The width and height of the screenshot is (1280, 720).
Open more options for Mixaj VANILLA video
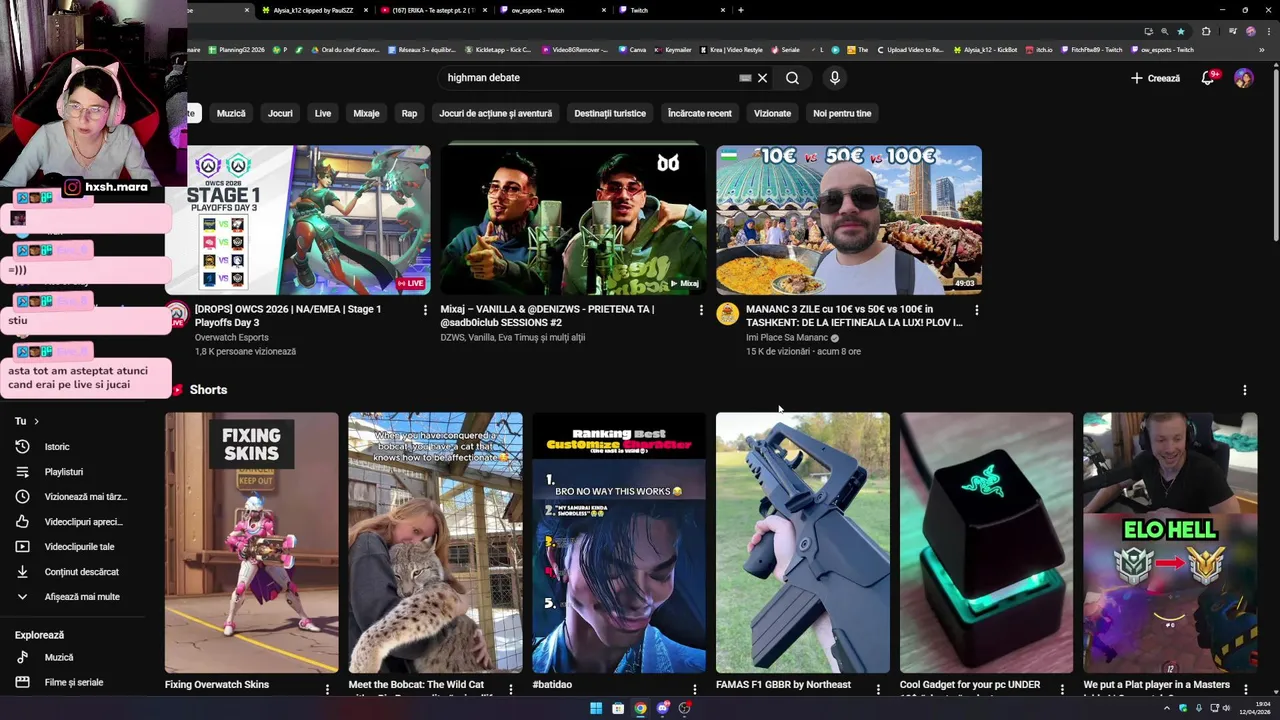tap(701, 310)
